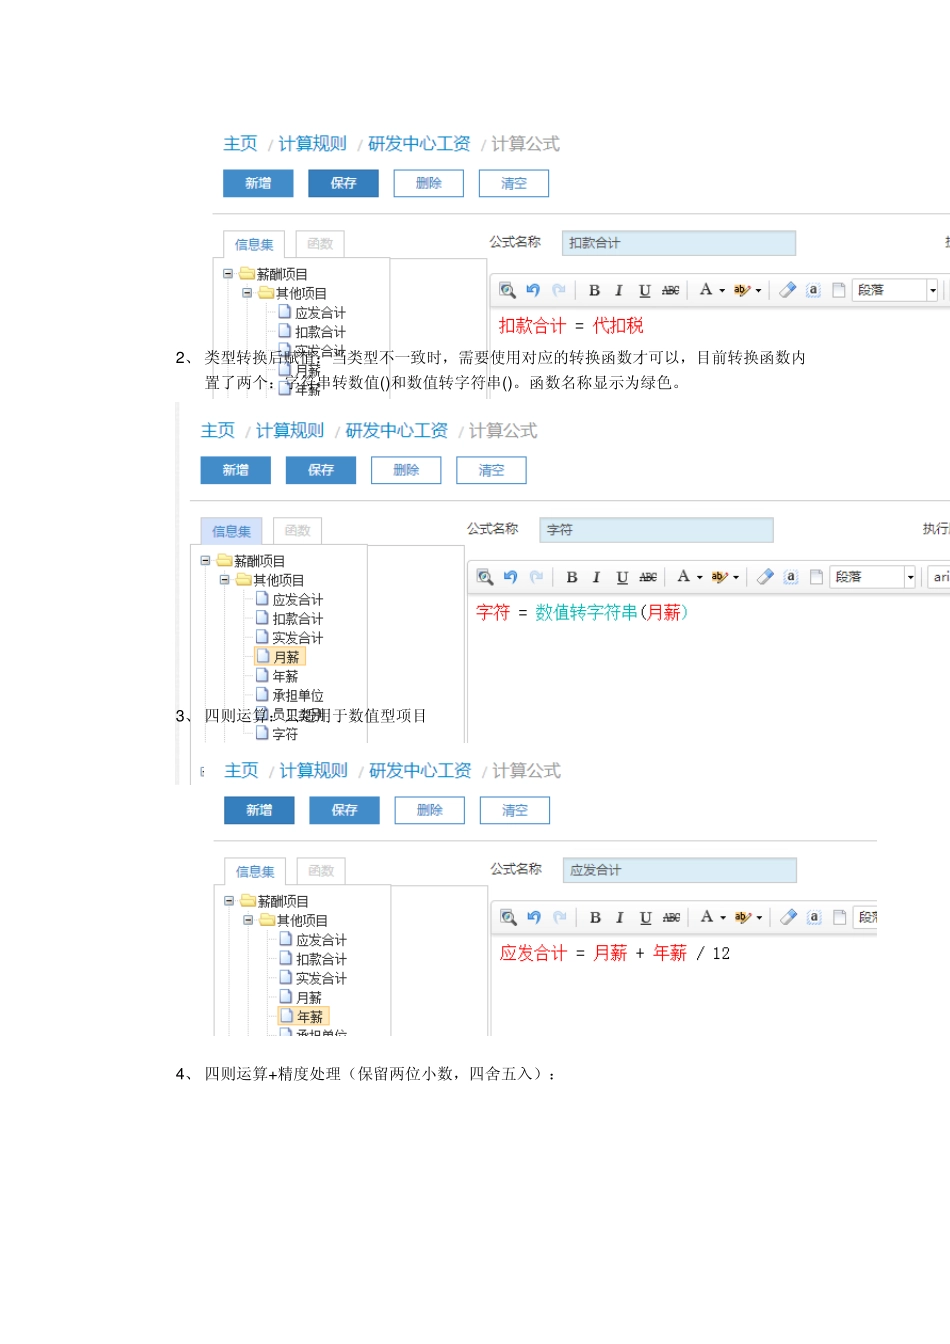
Task: Click preview magnifier in the 字符 formula editor
Action: click(x=485, y=577)
